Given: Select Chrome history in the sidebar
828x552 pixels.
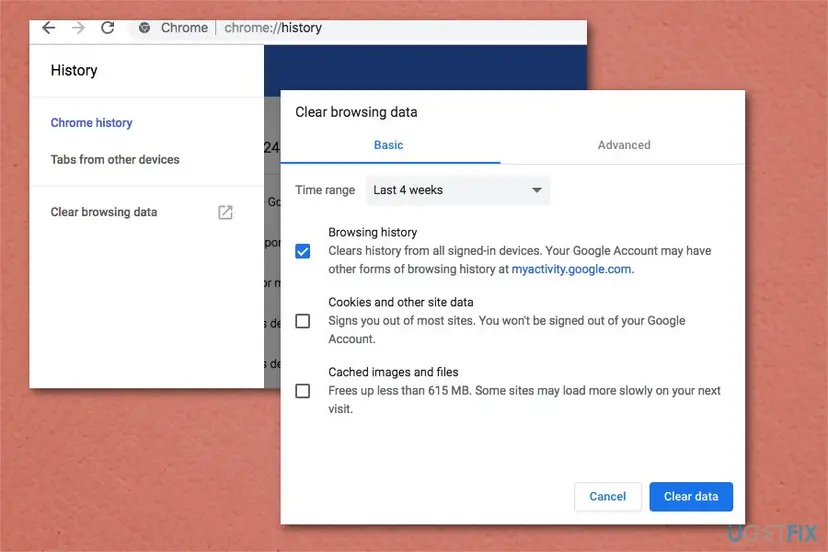Looking at the screenshot, I should tap(91, 123).
